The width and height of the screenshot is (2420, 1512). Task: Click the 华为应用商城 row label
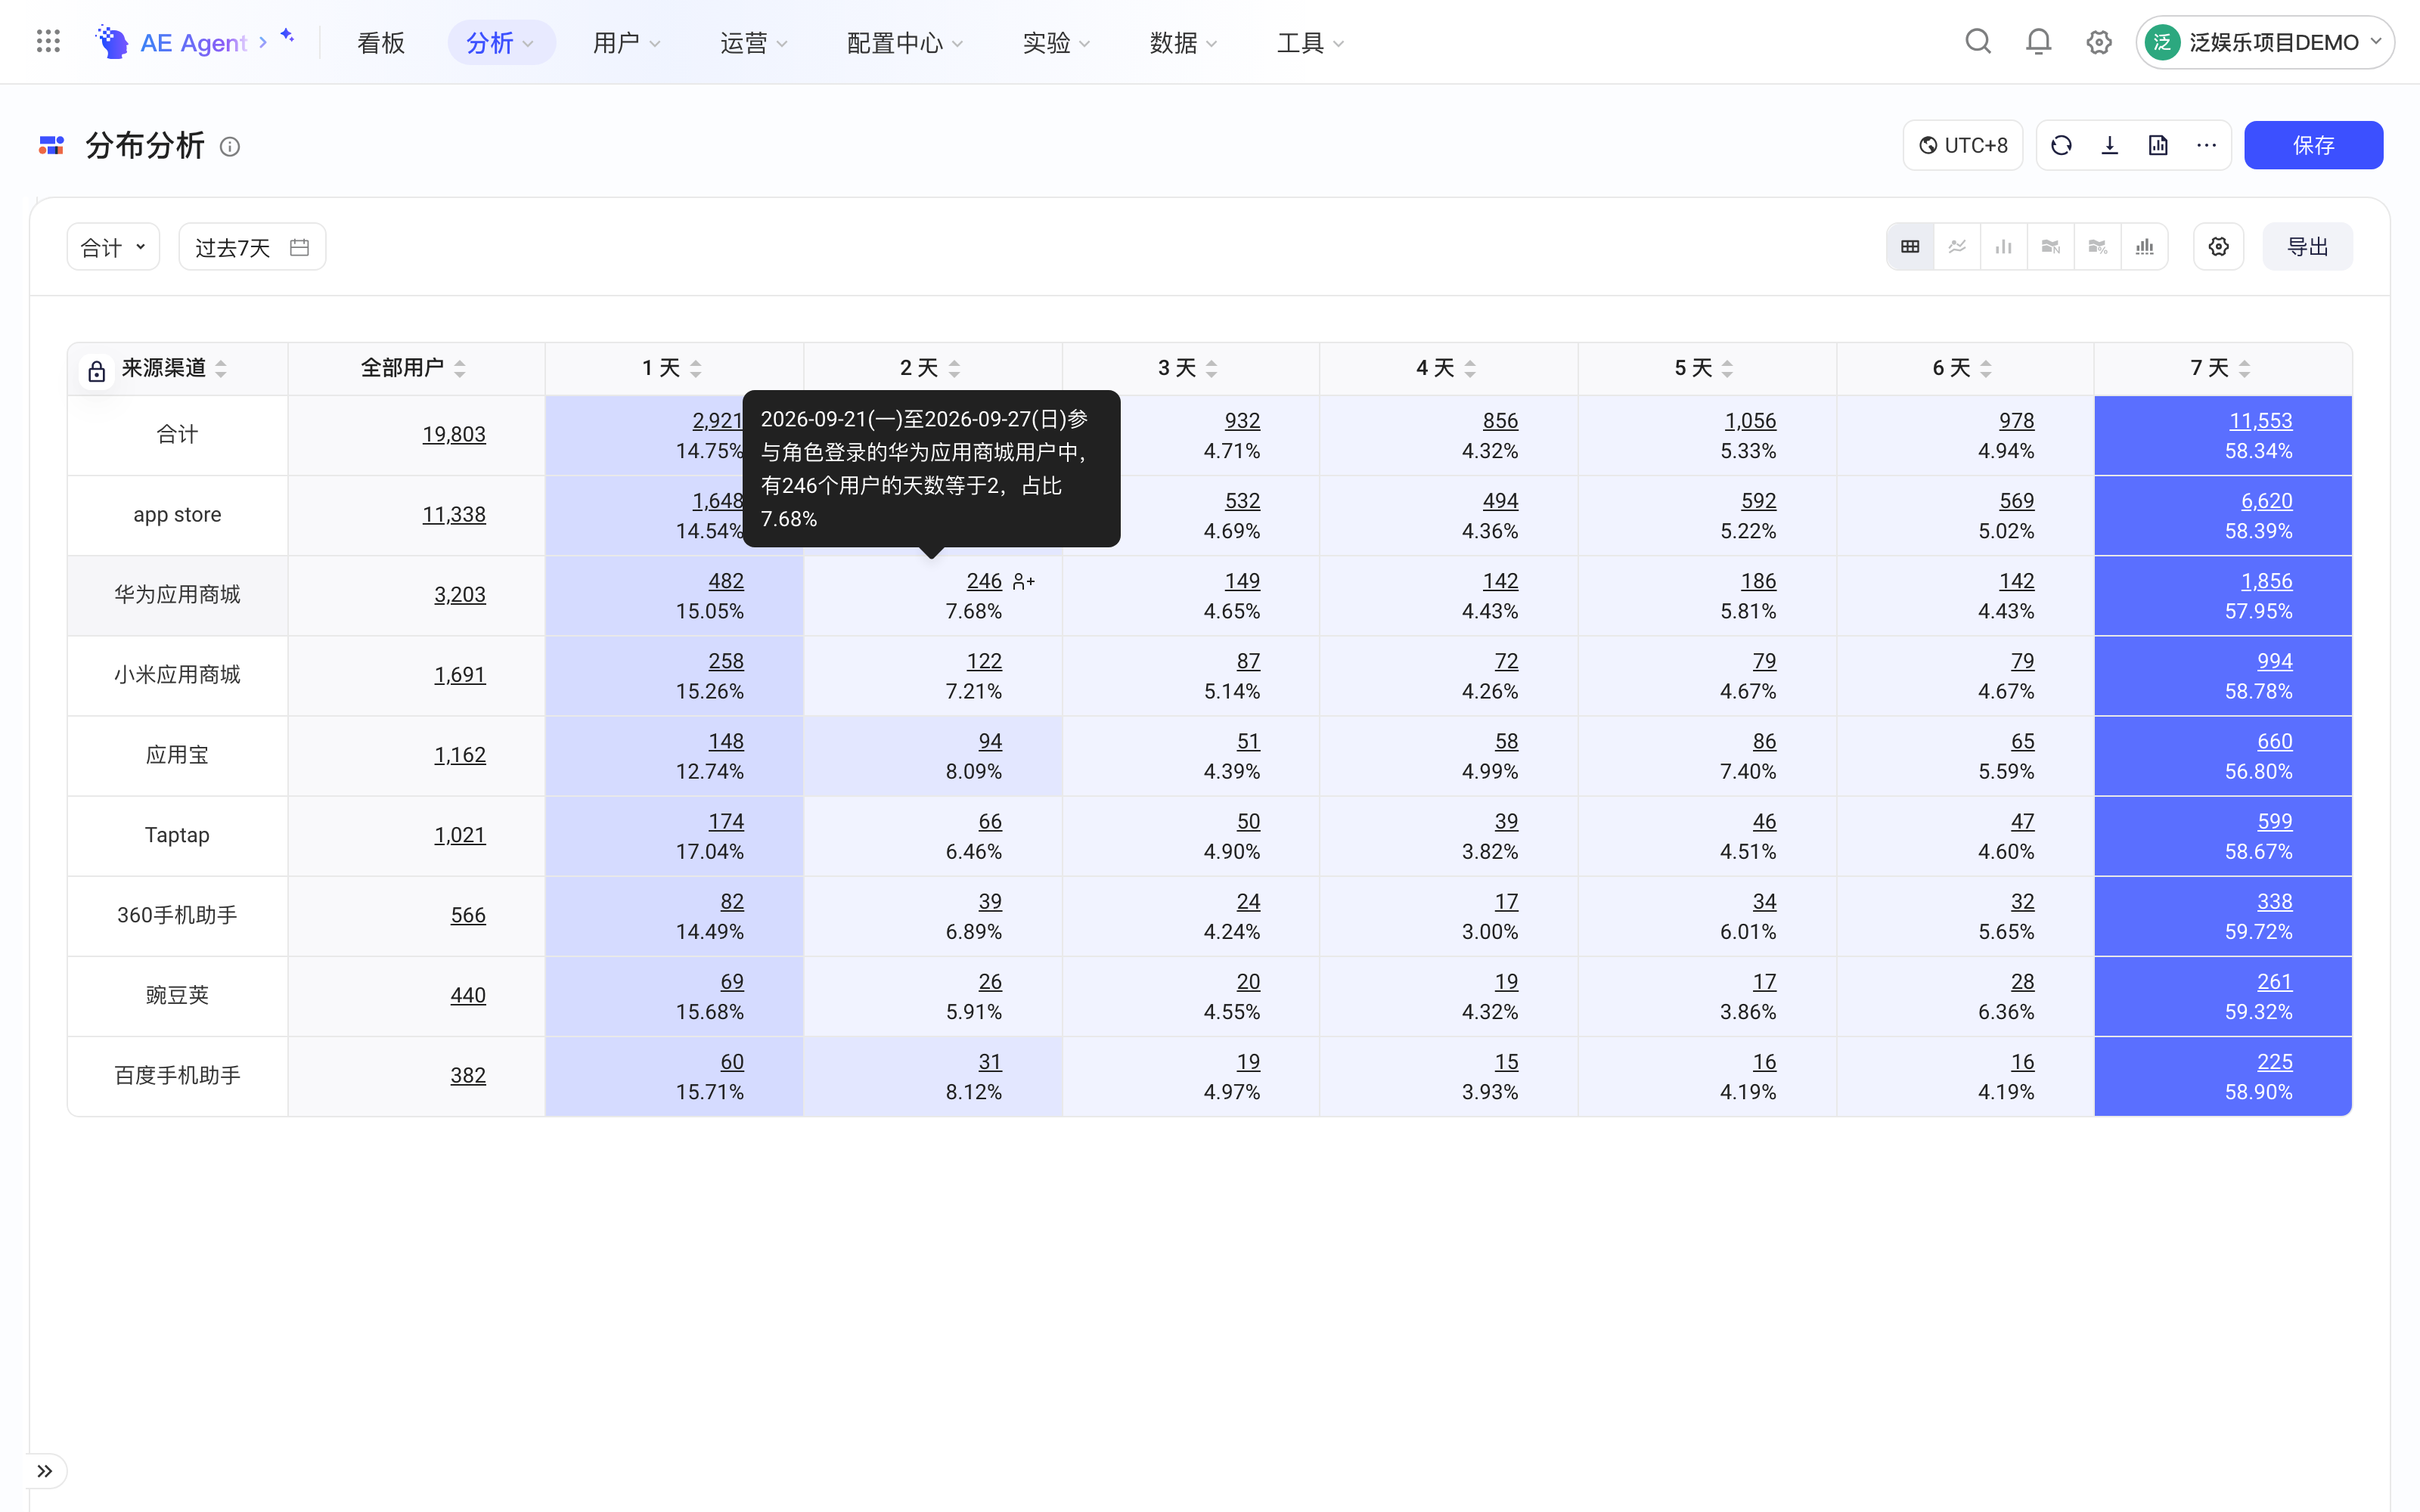(x=177, y=595)
